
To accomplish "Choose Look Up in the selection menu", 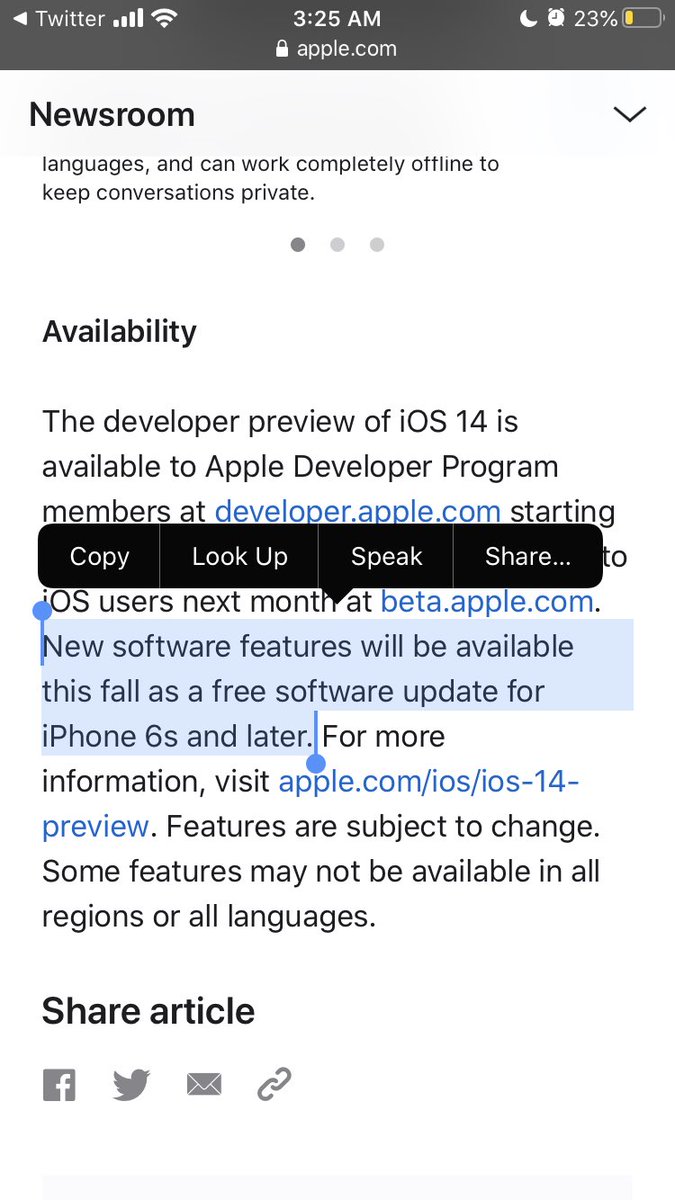I will point(239,556).
